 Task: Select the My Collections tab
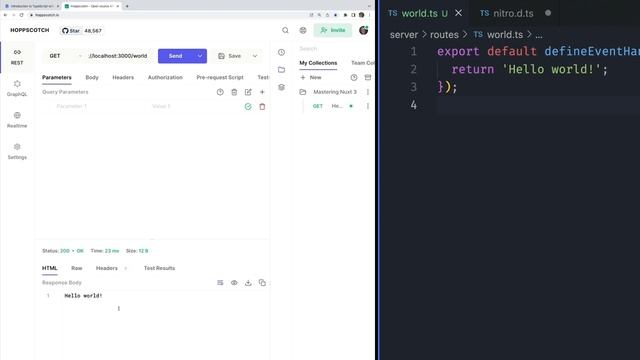318,63
